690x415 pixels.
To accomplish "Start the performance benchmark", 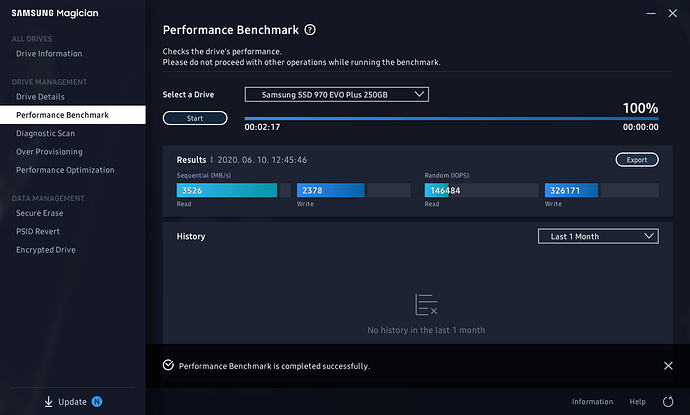I will coord(195,118).
